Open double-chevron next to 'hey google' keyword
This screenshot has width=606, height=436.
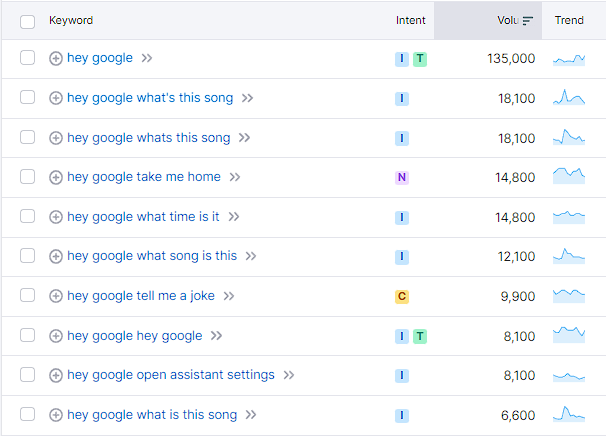pyautogui.click(x=147, y=58)
